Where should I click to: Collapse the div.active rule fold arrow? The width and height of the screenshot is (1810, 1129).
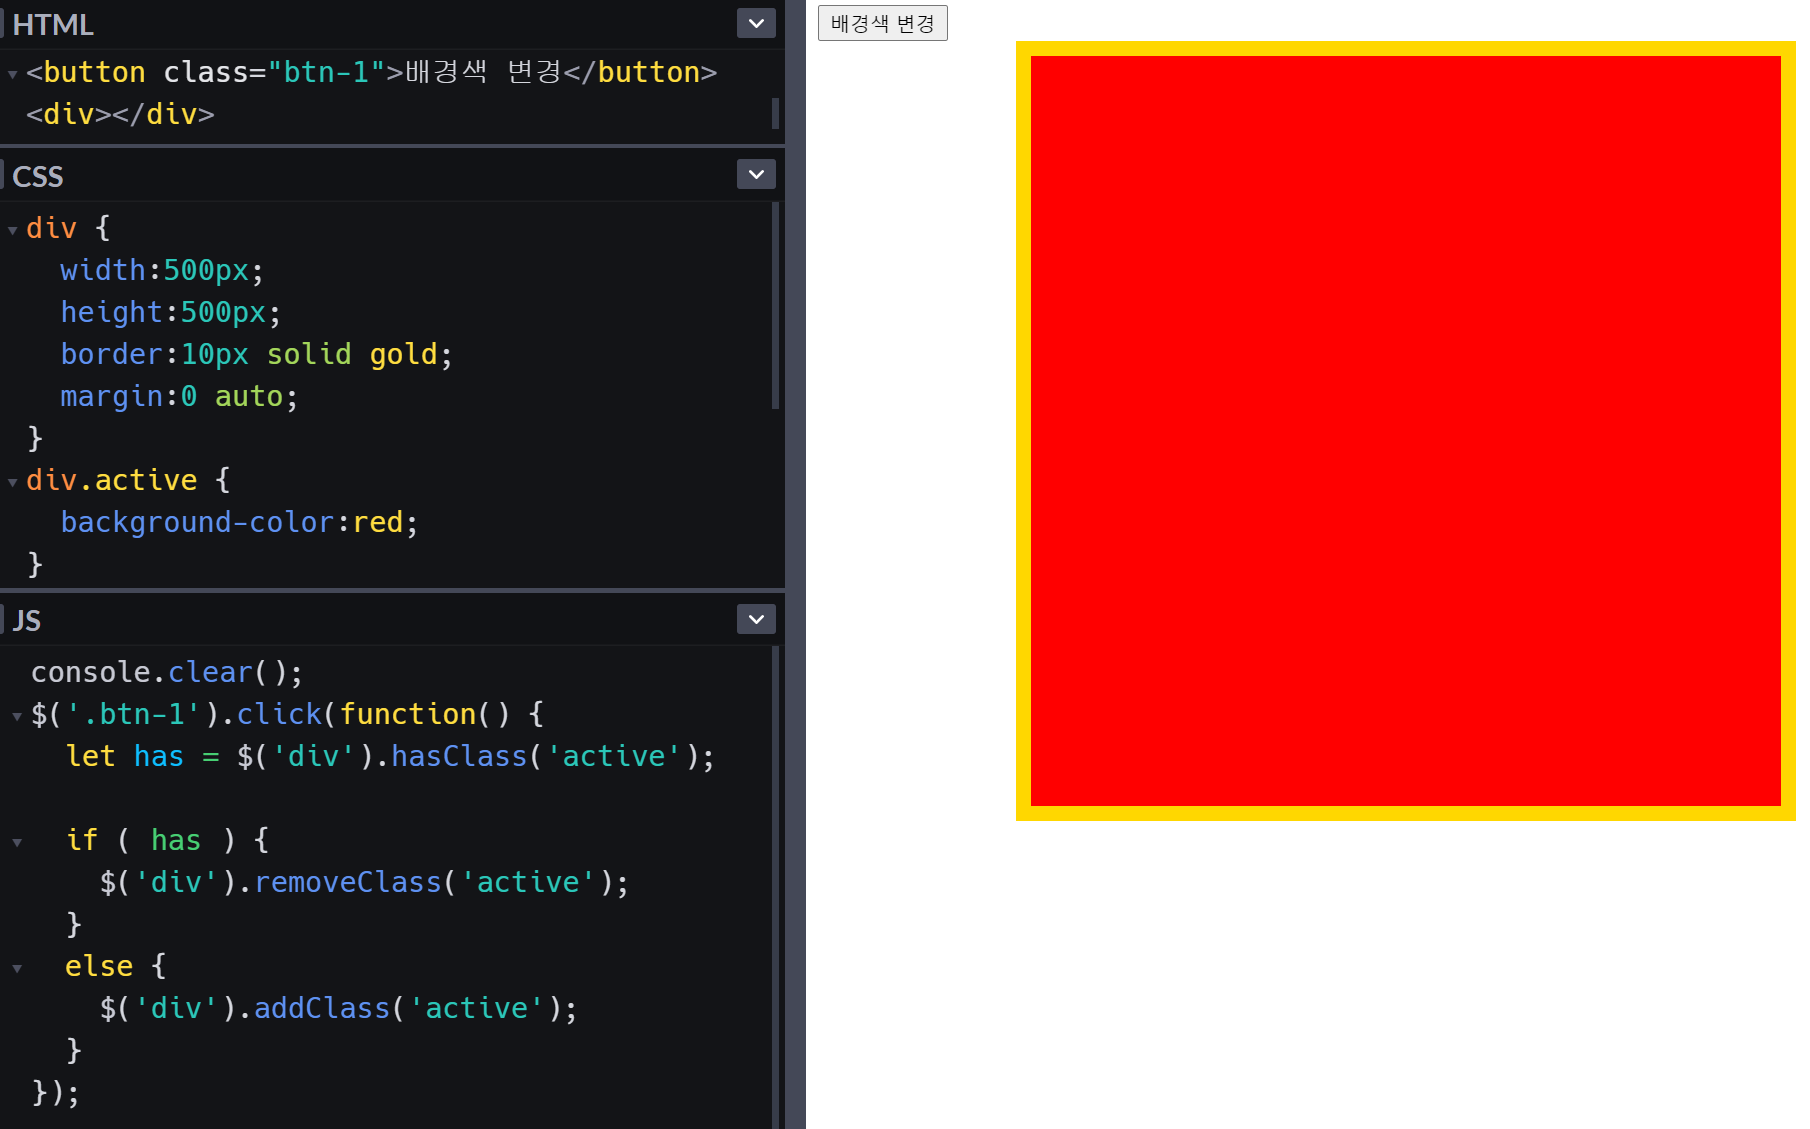[12, 482]
